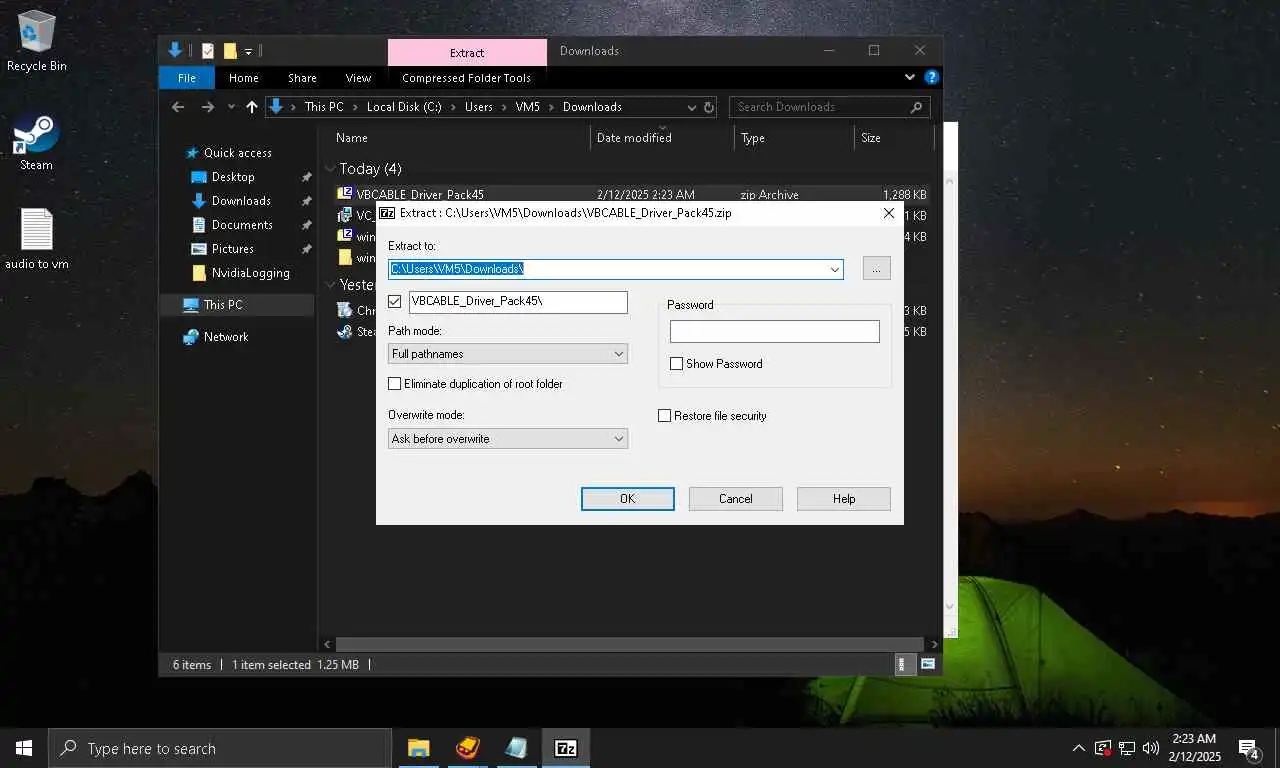
Task: Open the recent locations dropdown in Explorer
Action: pos(231,107)
